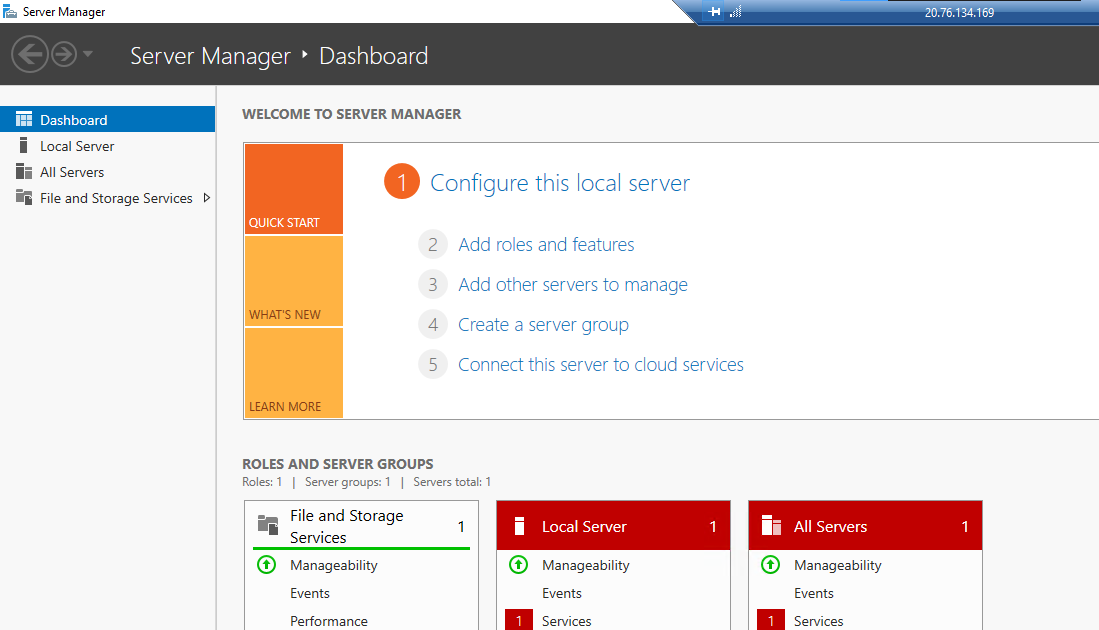Click Add roles and features link
The image size is (1099, 630).
(546, 244)
